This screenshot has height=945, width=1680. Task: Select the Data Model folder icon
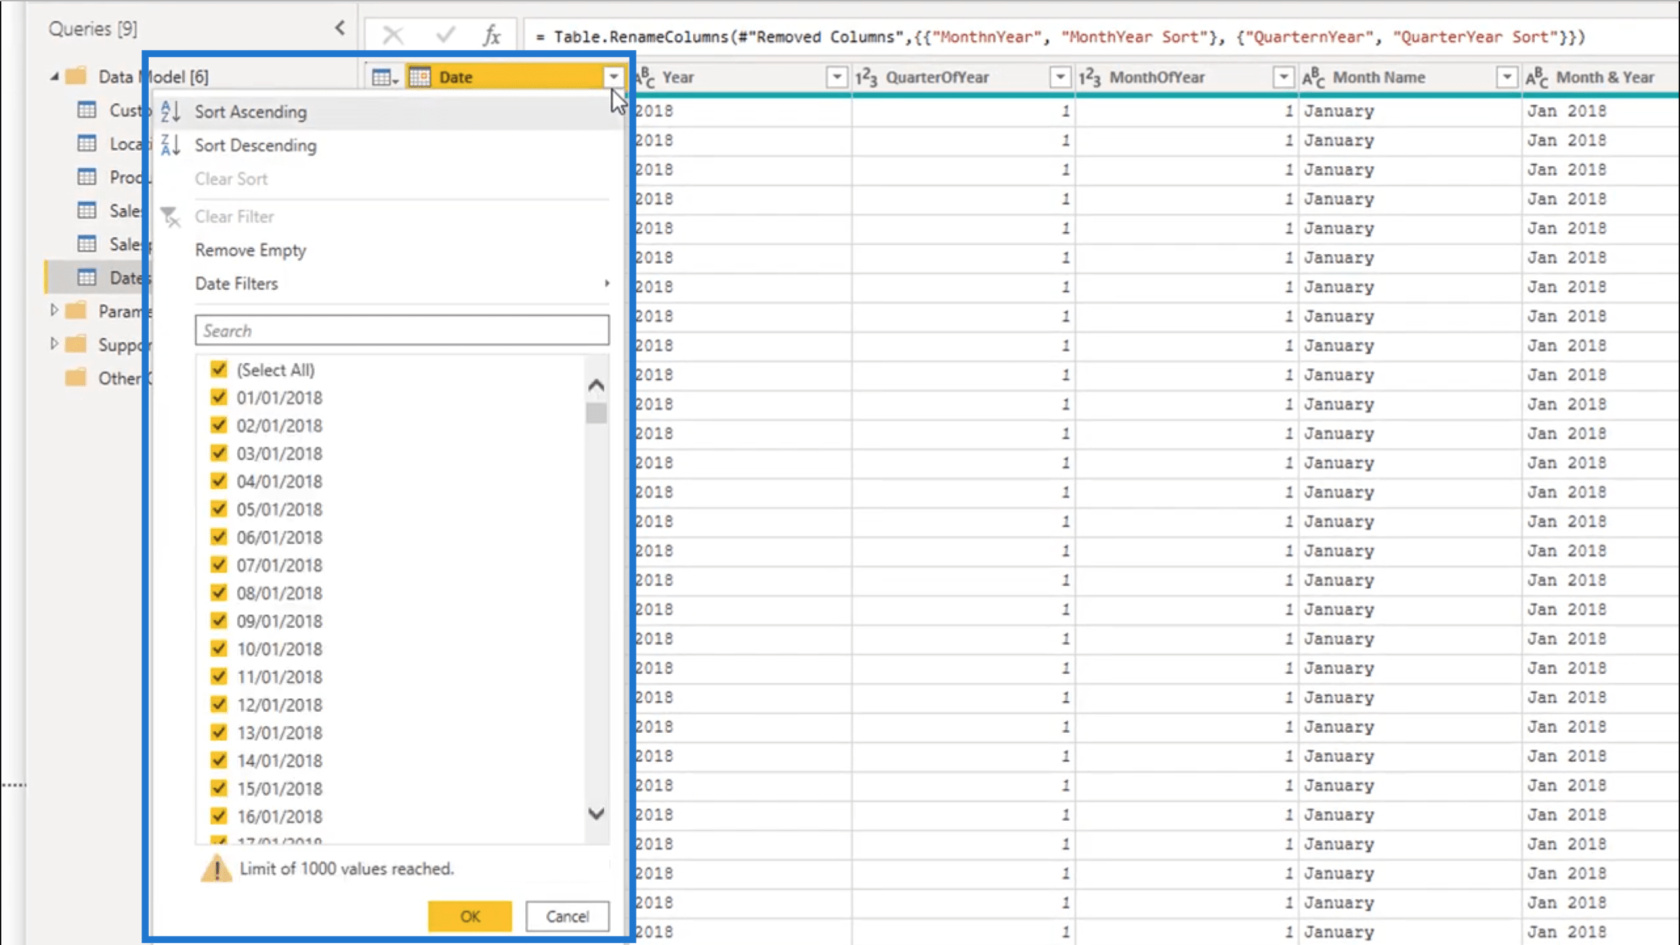pos(76,76)
